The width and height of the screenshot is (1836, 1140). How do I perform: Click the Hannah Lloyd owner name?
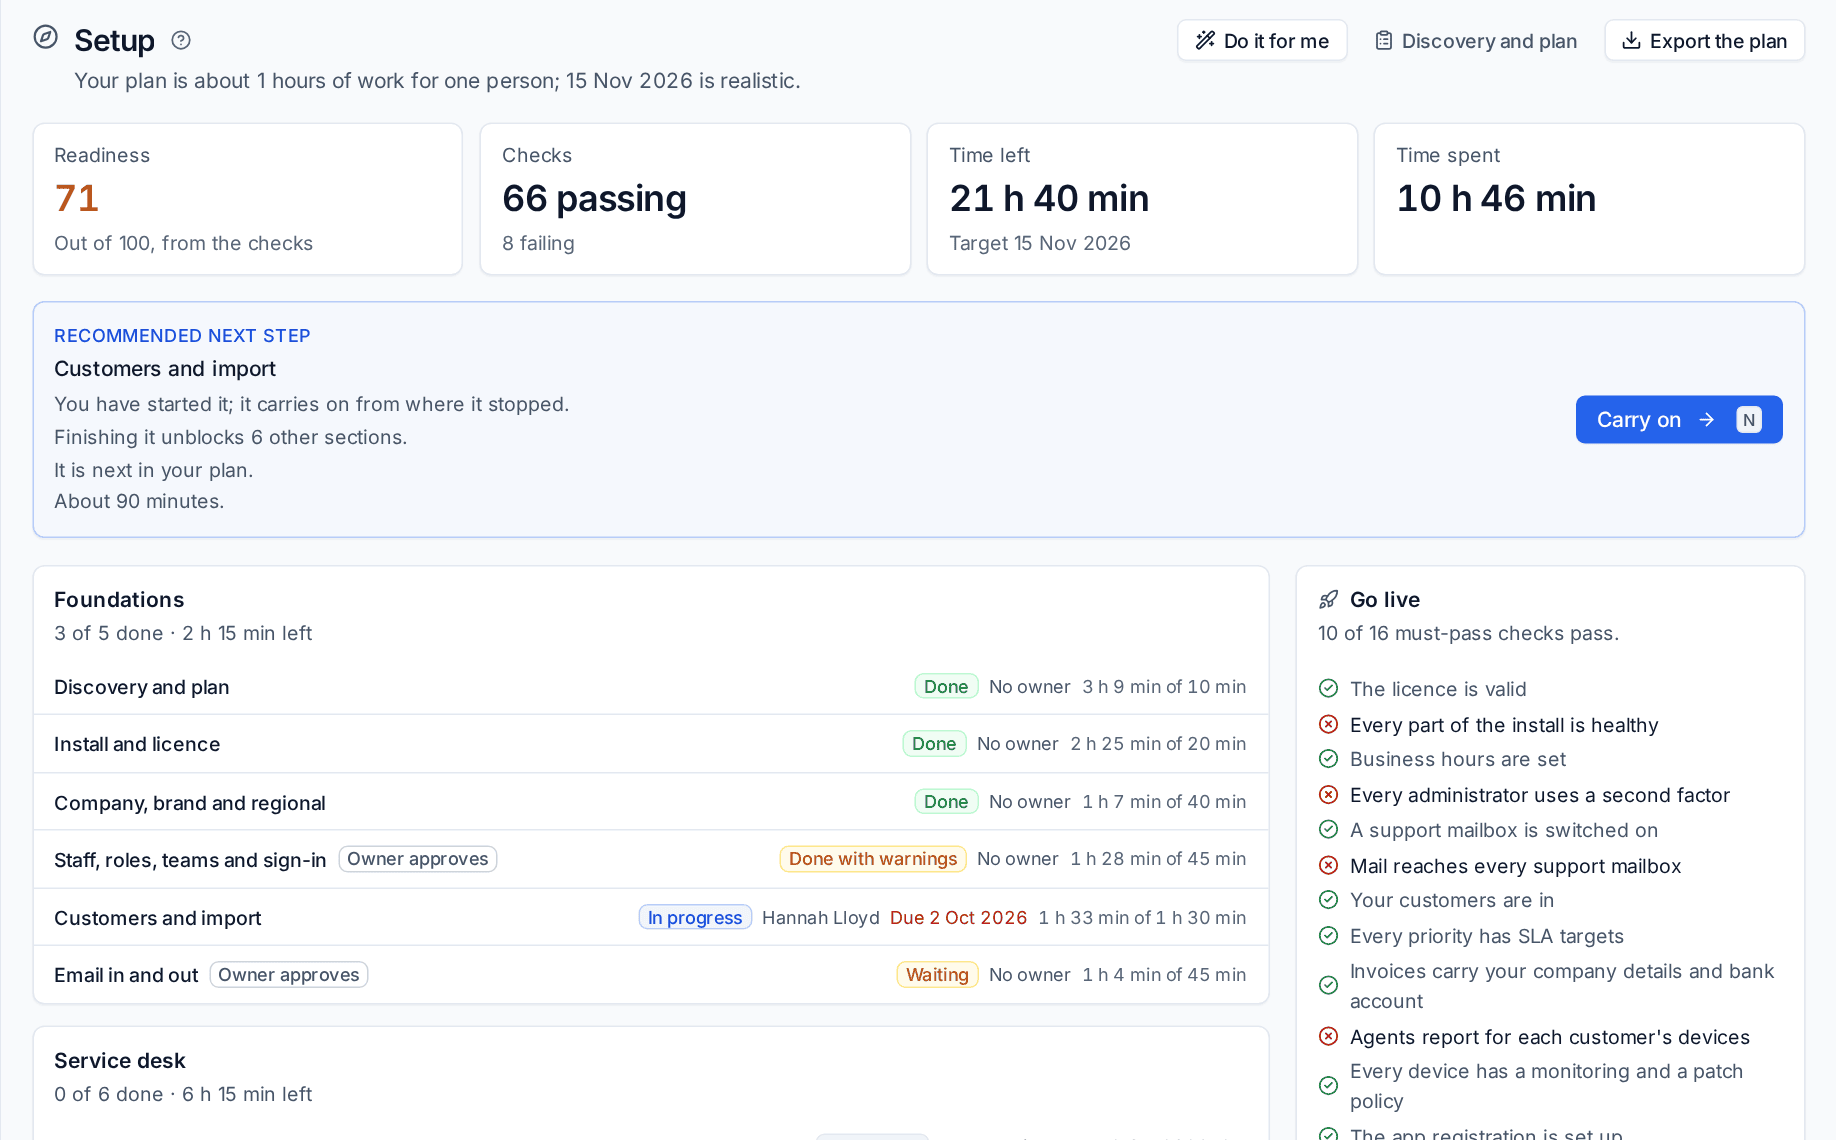(x=821, y=917)
